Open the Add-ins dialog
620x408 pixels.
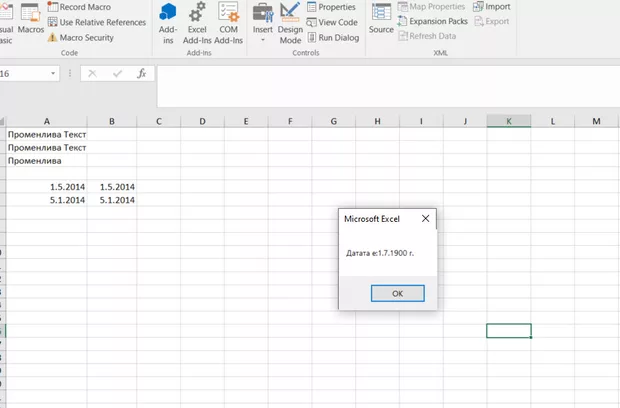point(168,21)
